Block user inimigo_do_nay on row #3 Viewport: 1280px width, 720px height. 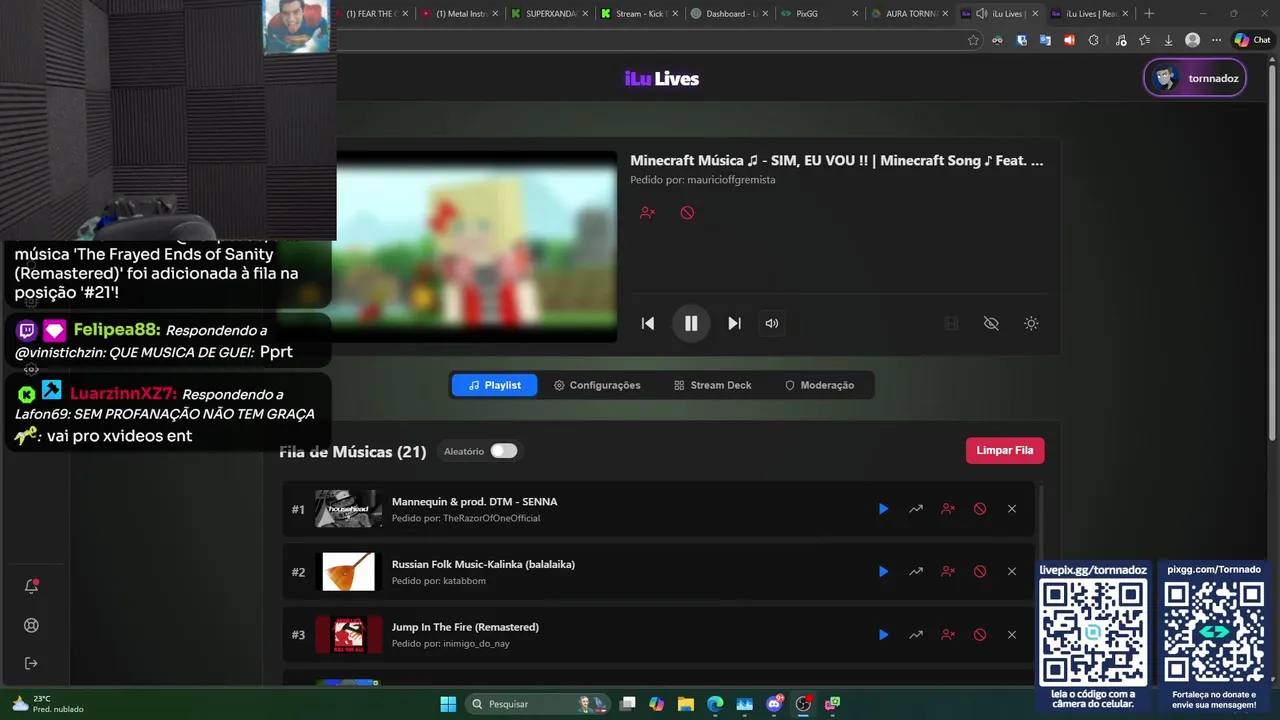coord(948,635)
